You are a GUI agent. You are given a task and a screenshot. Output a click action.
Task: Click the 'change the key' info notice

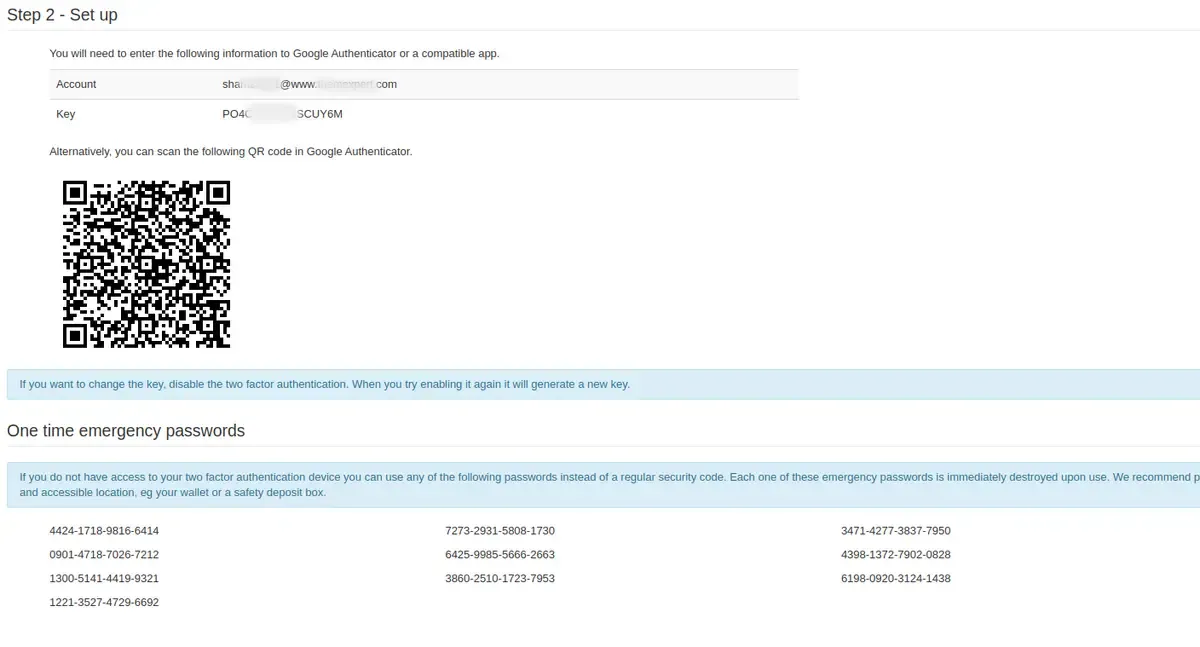click(603, 384)
